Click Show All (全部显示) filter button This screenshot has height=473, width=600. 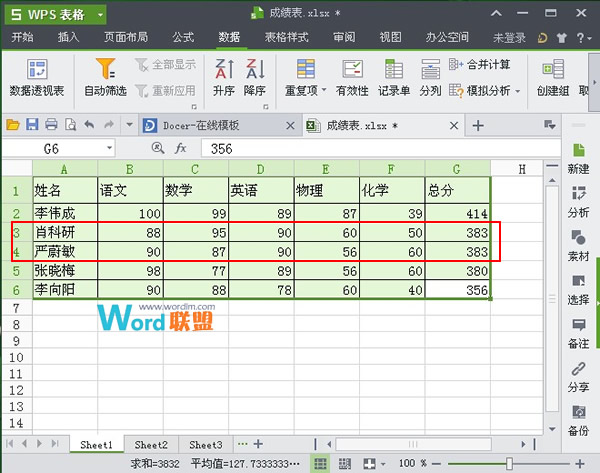pos(166,65)
